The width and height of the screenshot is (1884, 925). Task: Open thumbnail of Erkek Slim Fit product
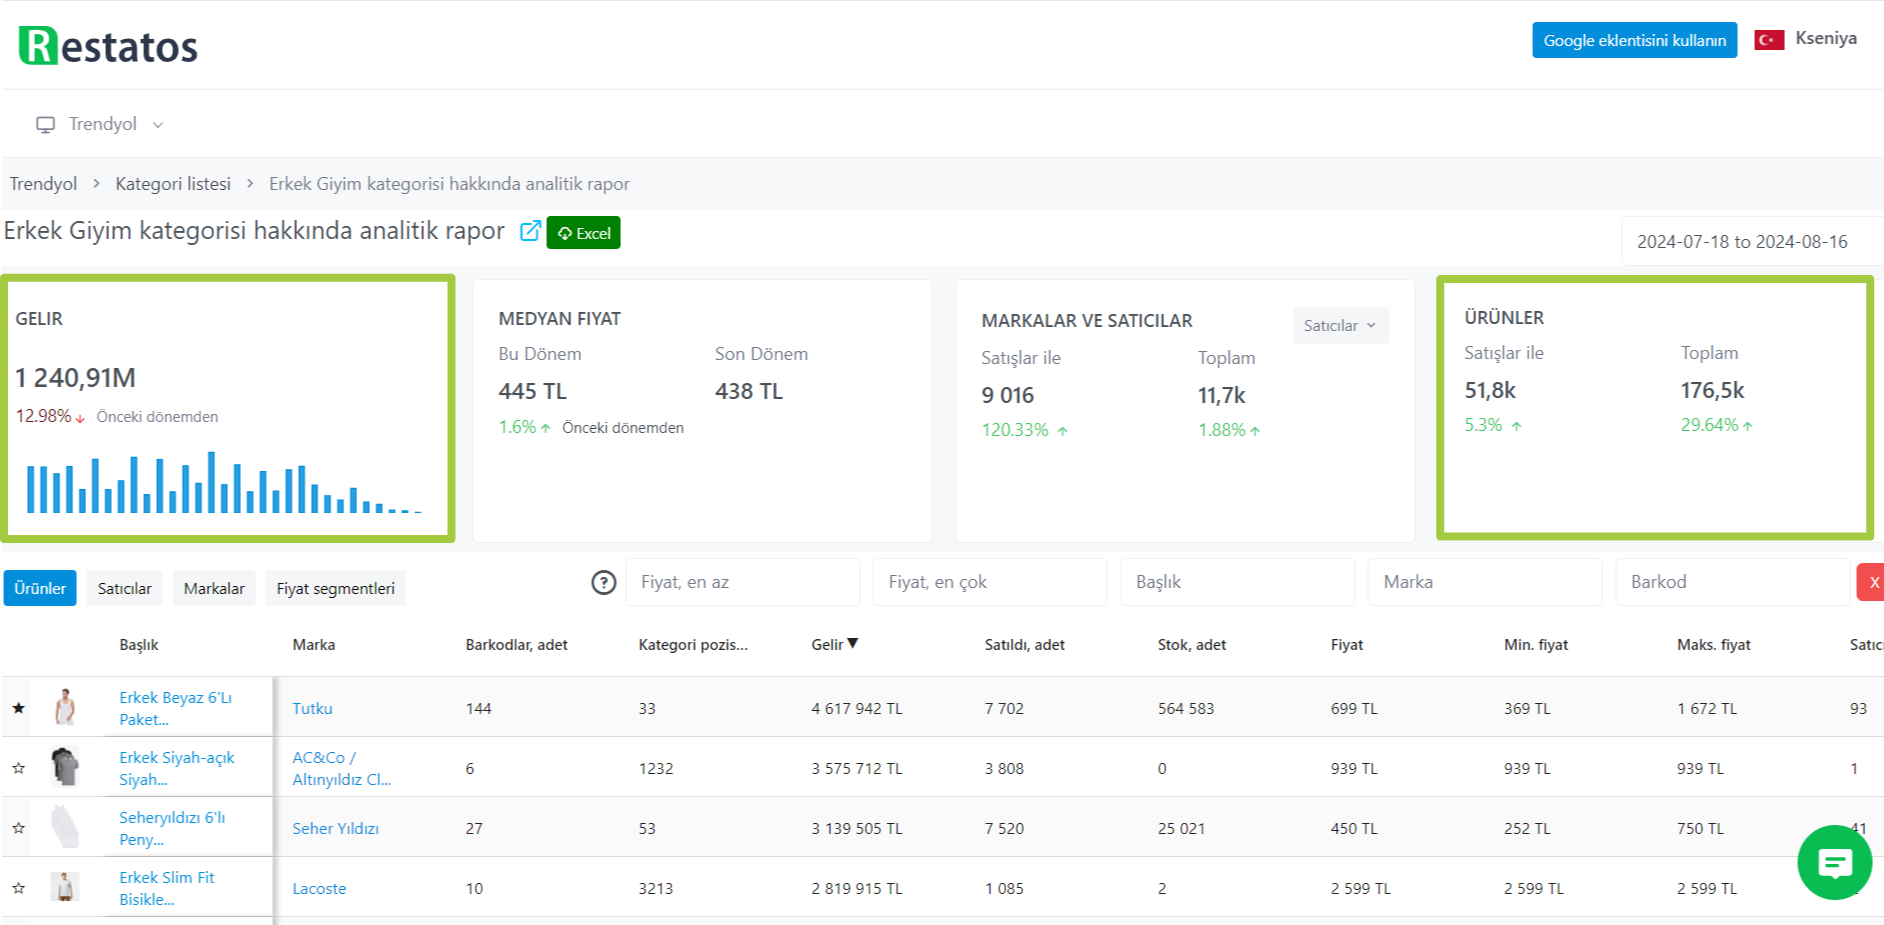click(65, 887)
